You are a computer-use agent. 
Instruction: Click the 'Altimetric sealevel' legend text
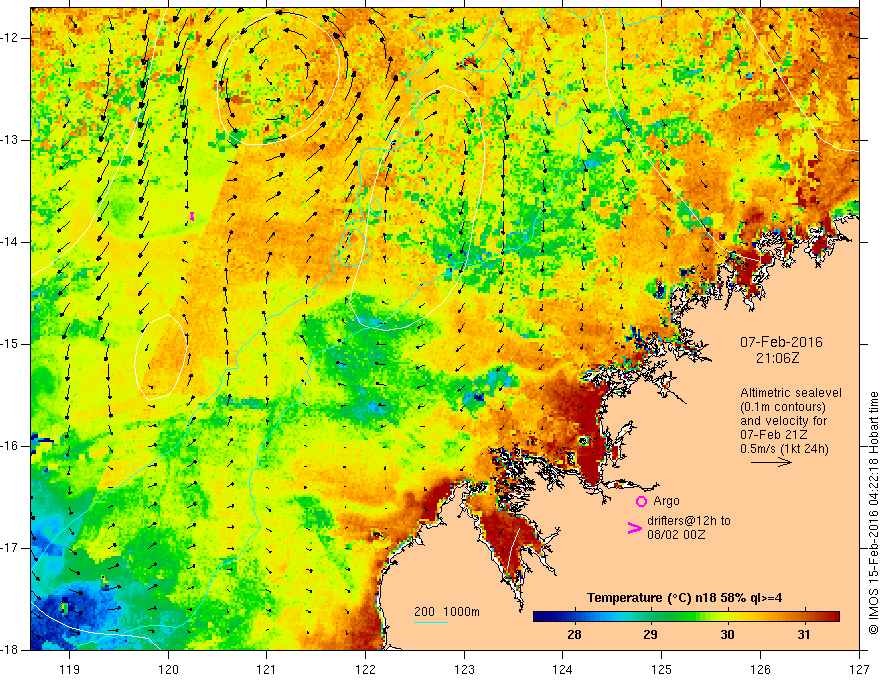[791, 393]
